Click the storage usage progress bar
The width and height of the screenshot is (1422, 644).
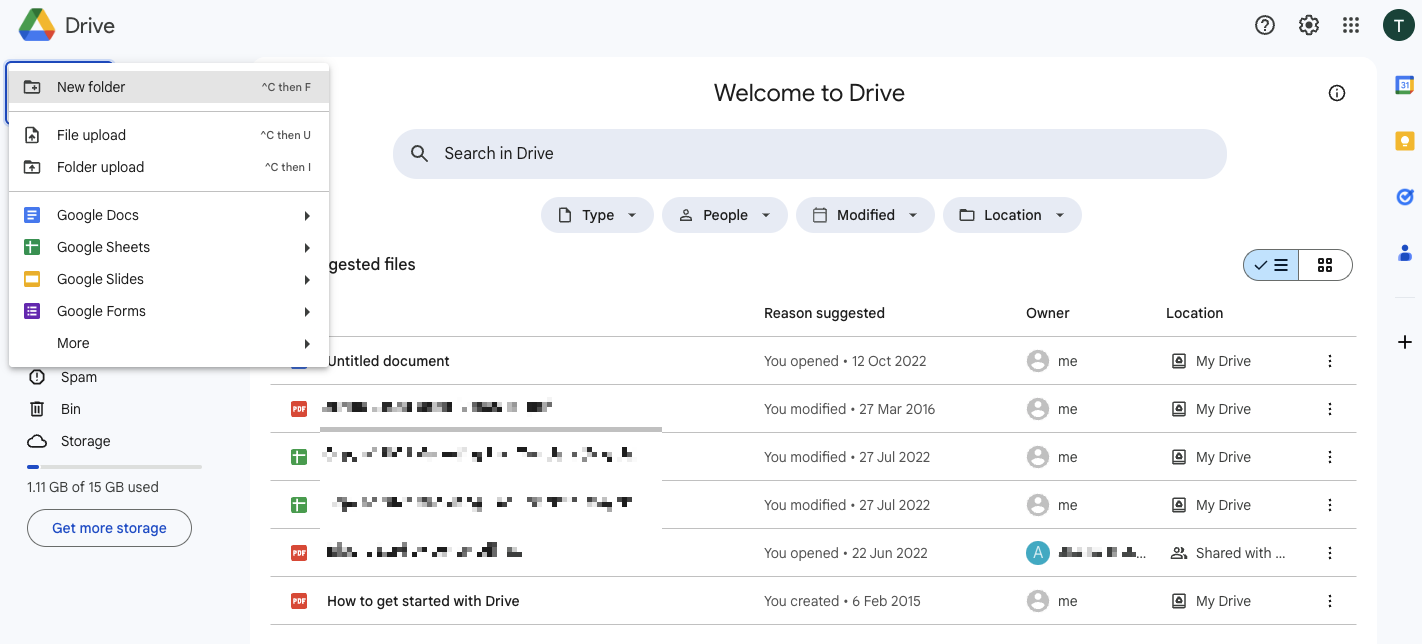click(113, 465)
